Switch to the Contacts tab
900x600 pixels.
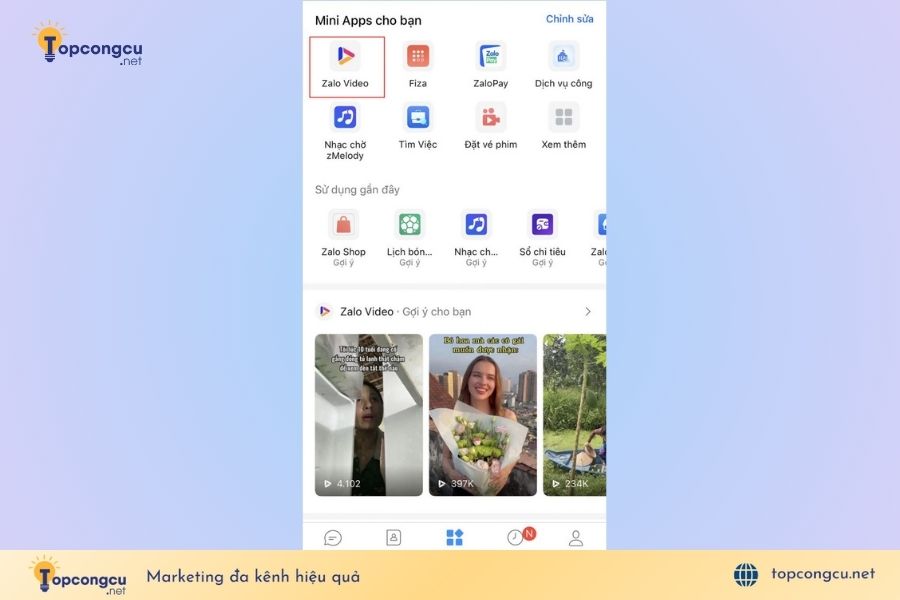pos(394,537)
